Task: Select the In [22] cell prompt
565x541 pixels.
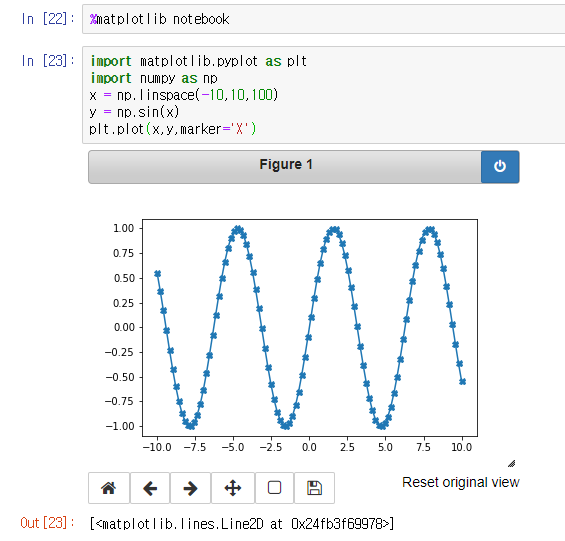Action: tap(48, 19)
